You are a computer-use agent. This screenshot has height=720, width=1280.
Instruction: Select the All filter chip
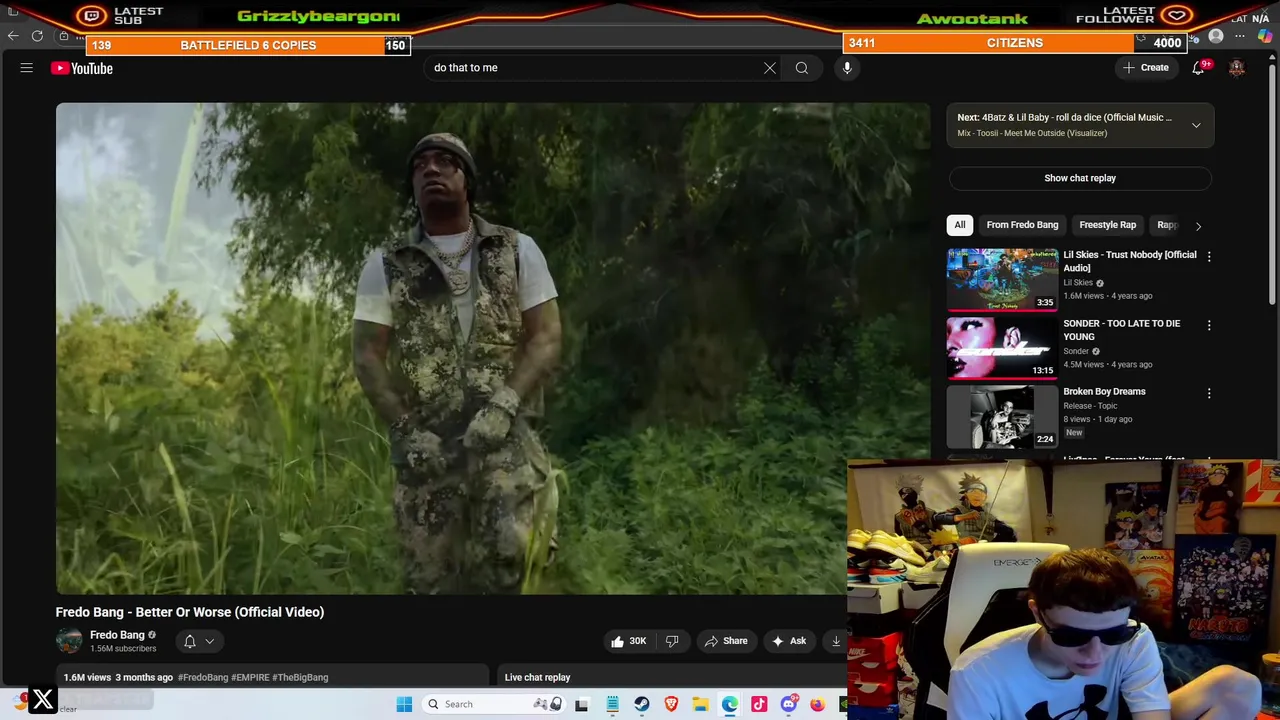960,225
